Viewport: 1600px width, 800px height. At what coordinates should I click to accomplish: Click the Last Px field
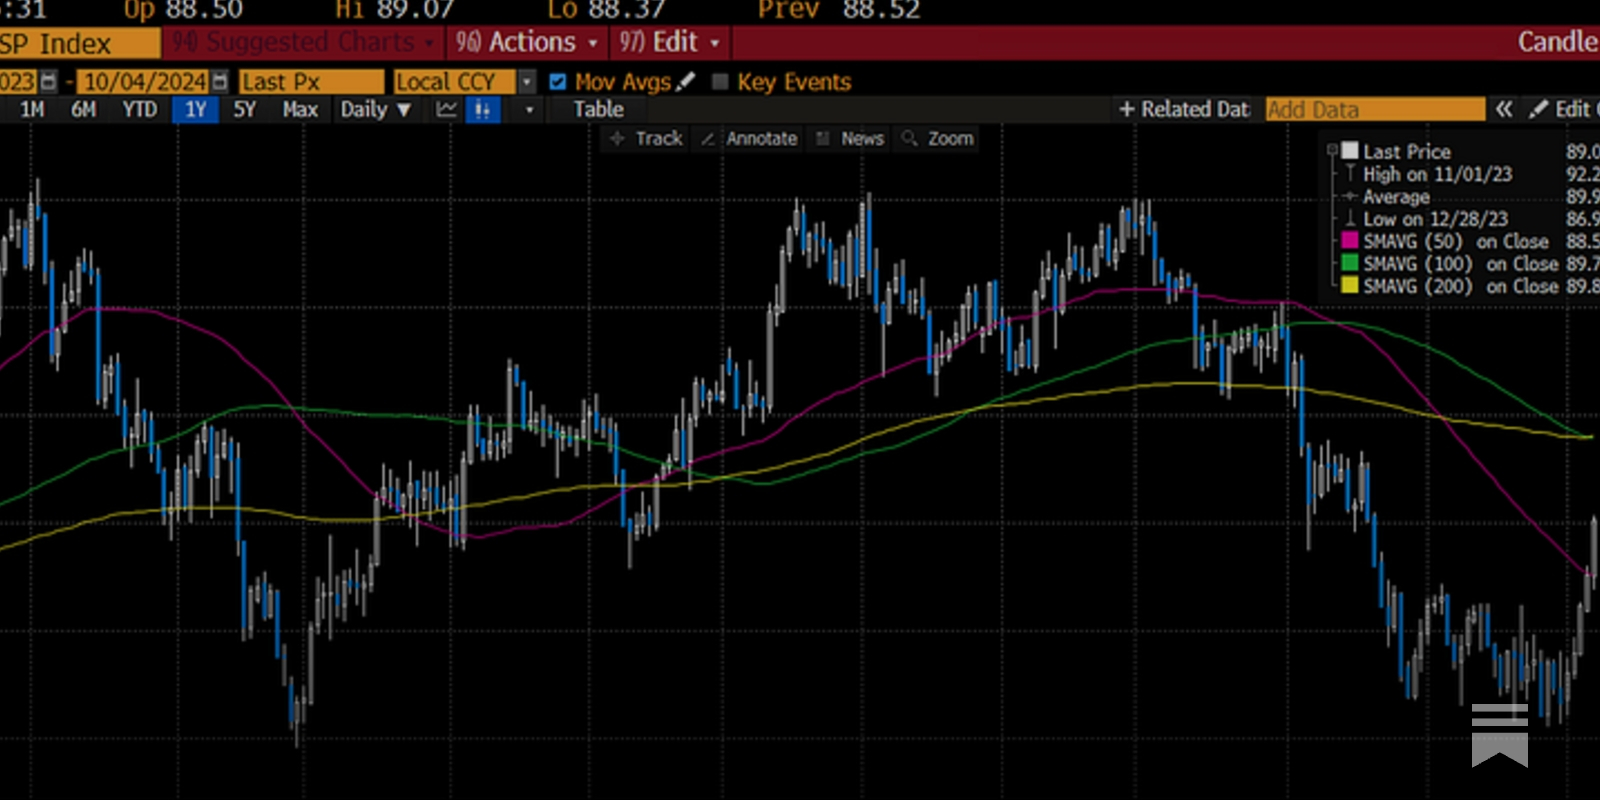311,82
